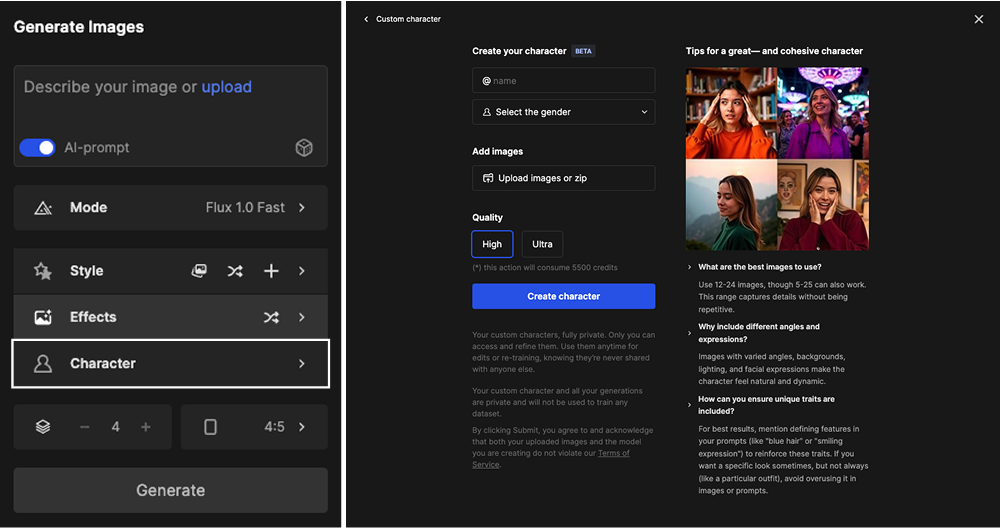1000x528 pixels.
Task: Expand the Character options chevron
Action: pos(302,363)
